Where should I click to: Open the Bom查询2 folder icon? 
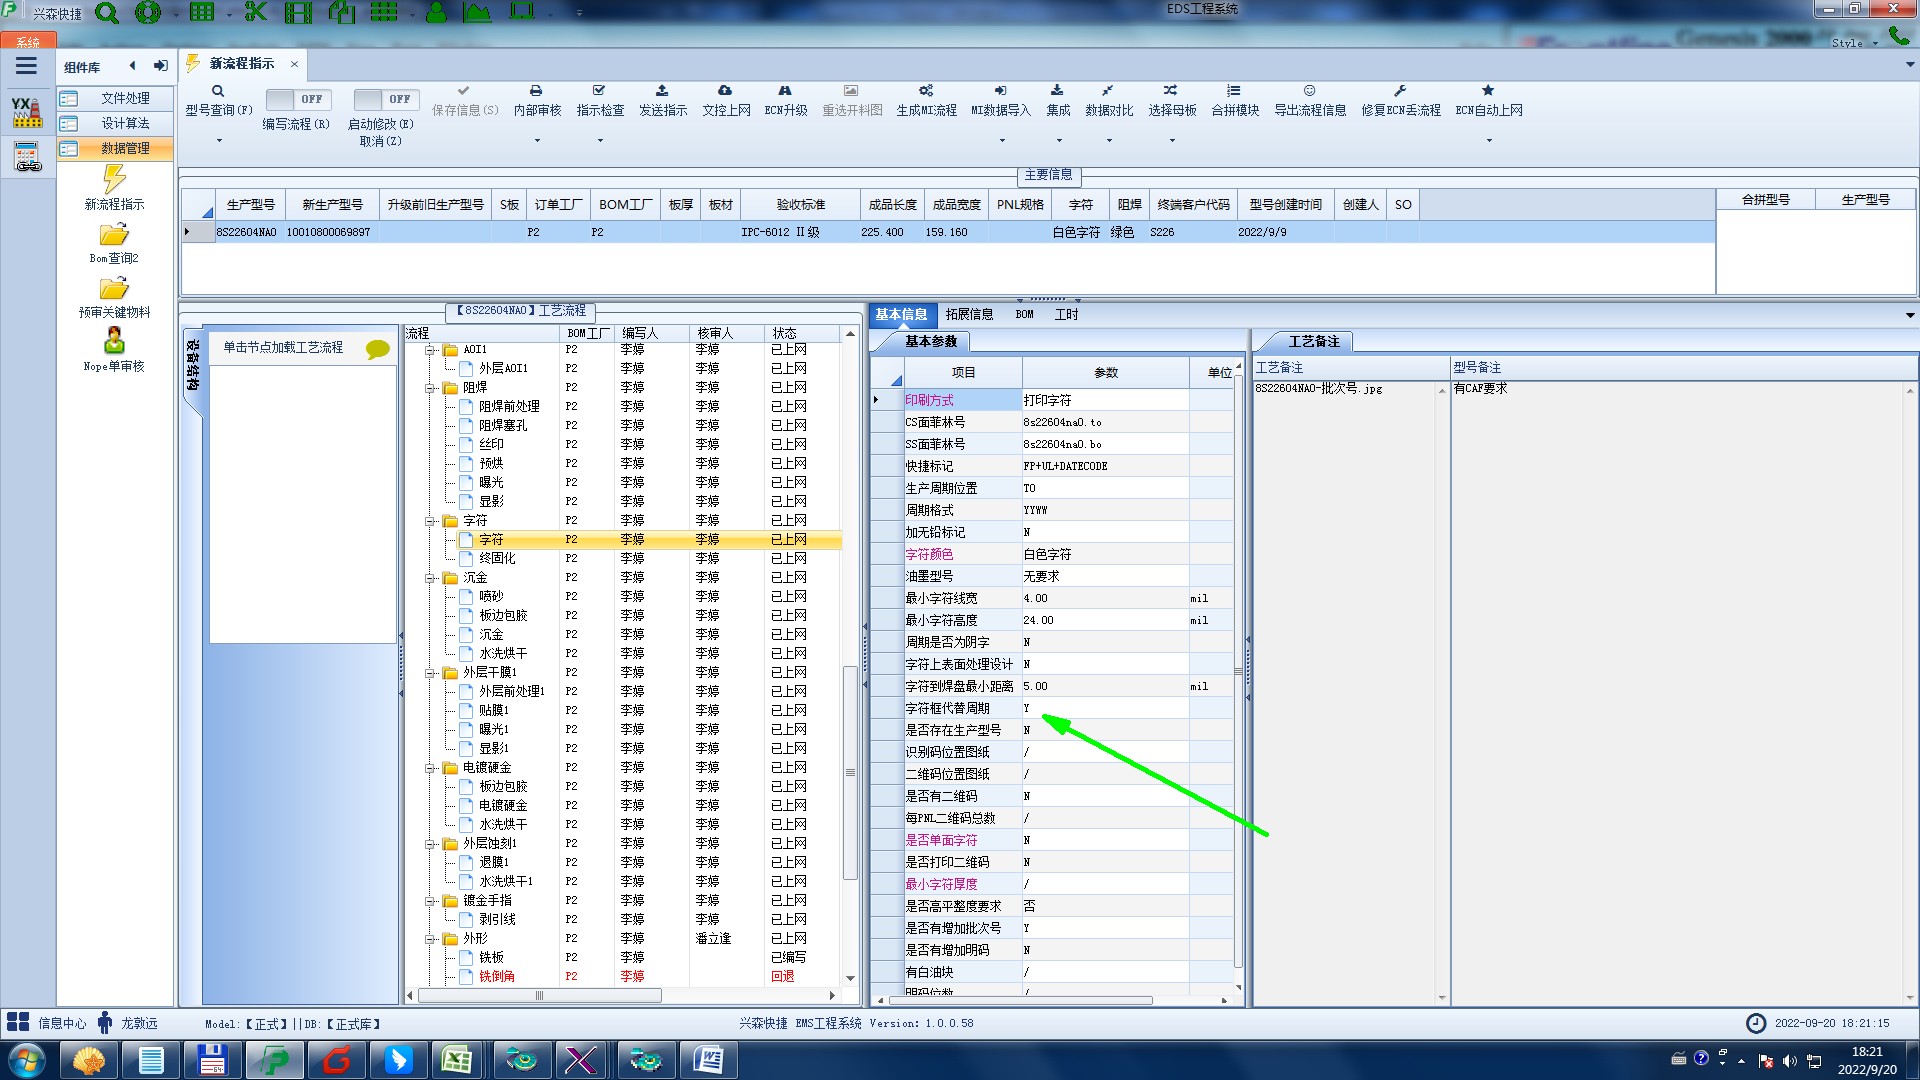114,236
